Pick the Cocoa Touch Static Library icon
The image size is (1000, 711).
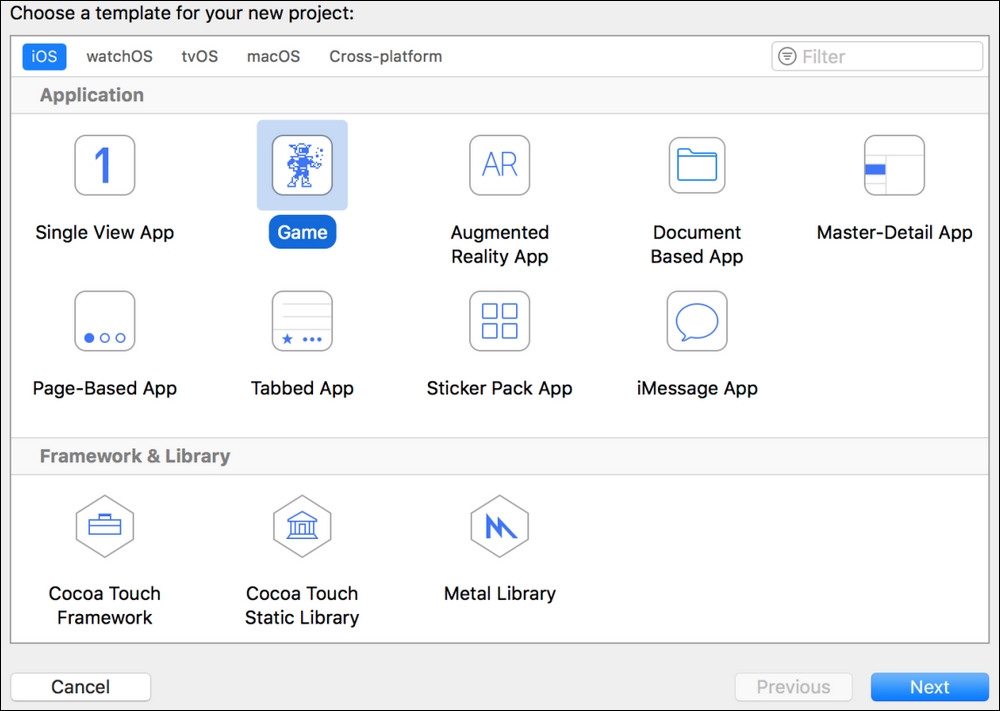[302, 526]
